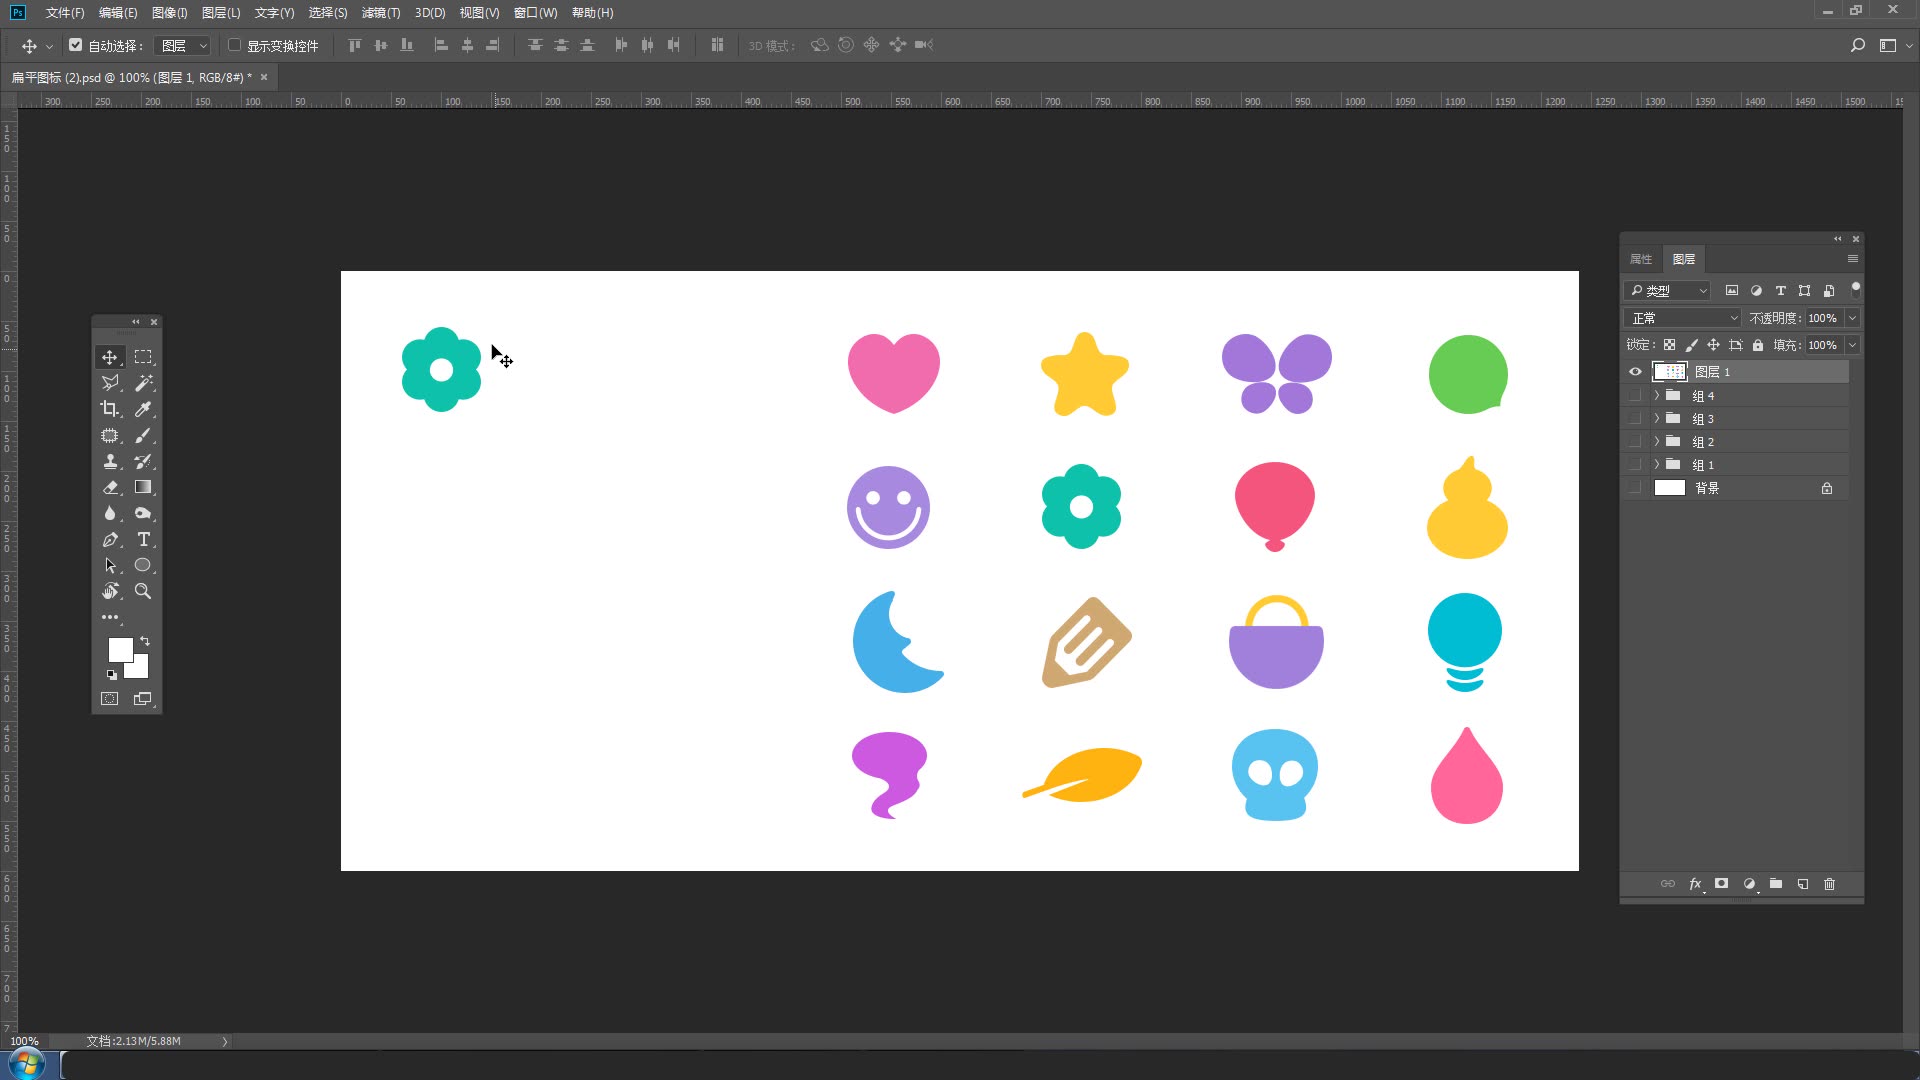This screenshot has height=1080, width=1920.
Task: Create a new group folder button
Action: (x=1776, y=884)
